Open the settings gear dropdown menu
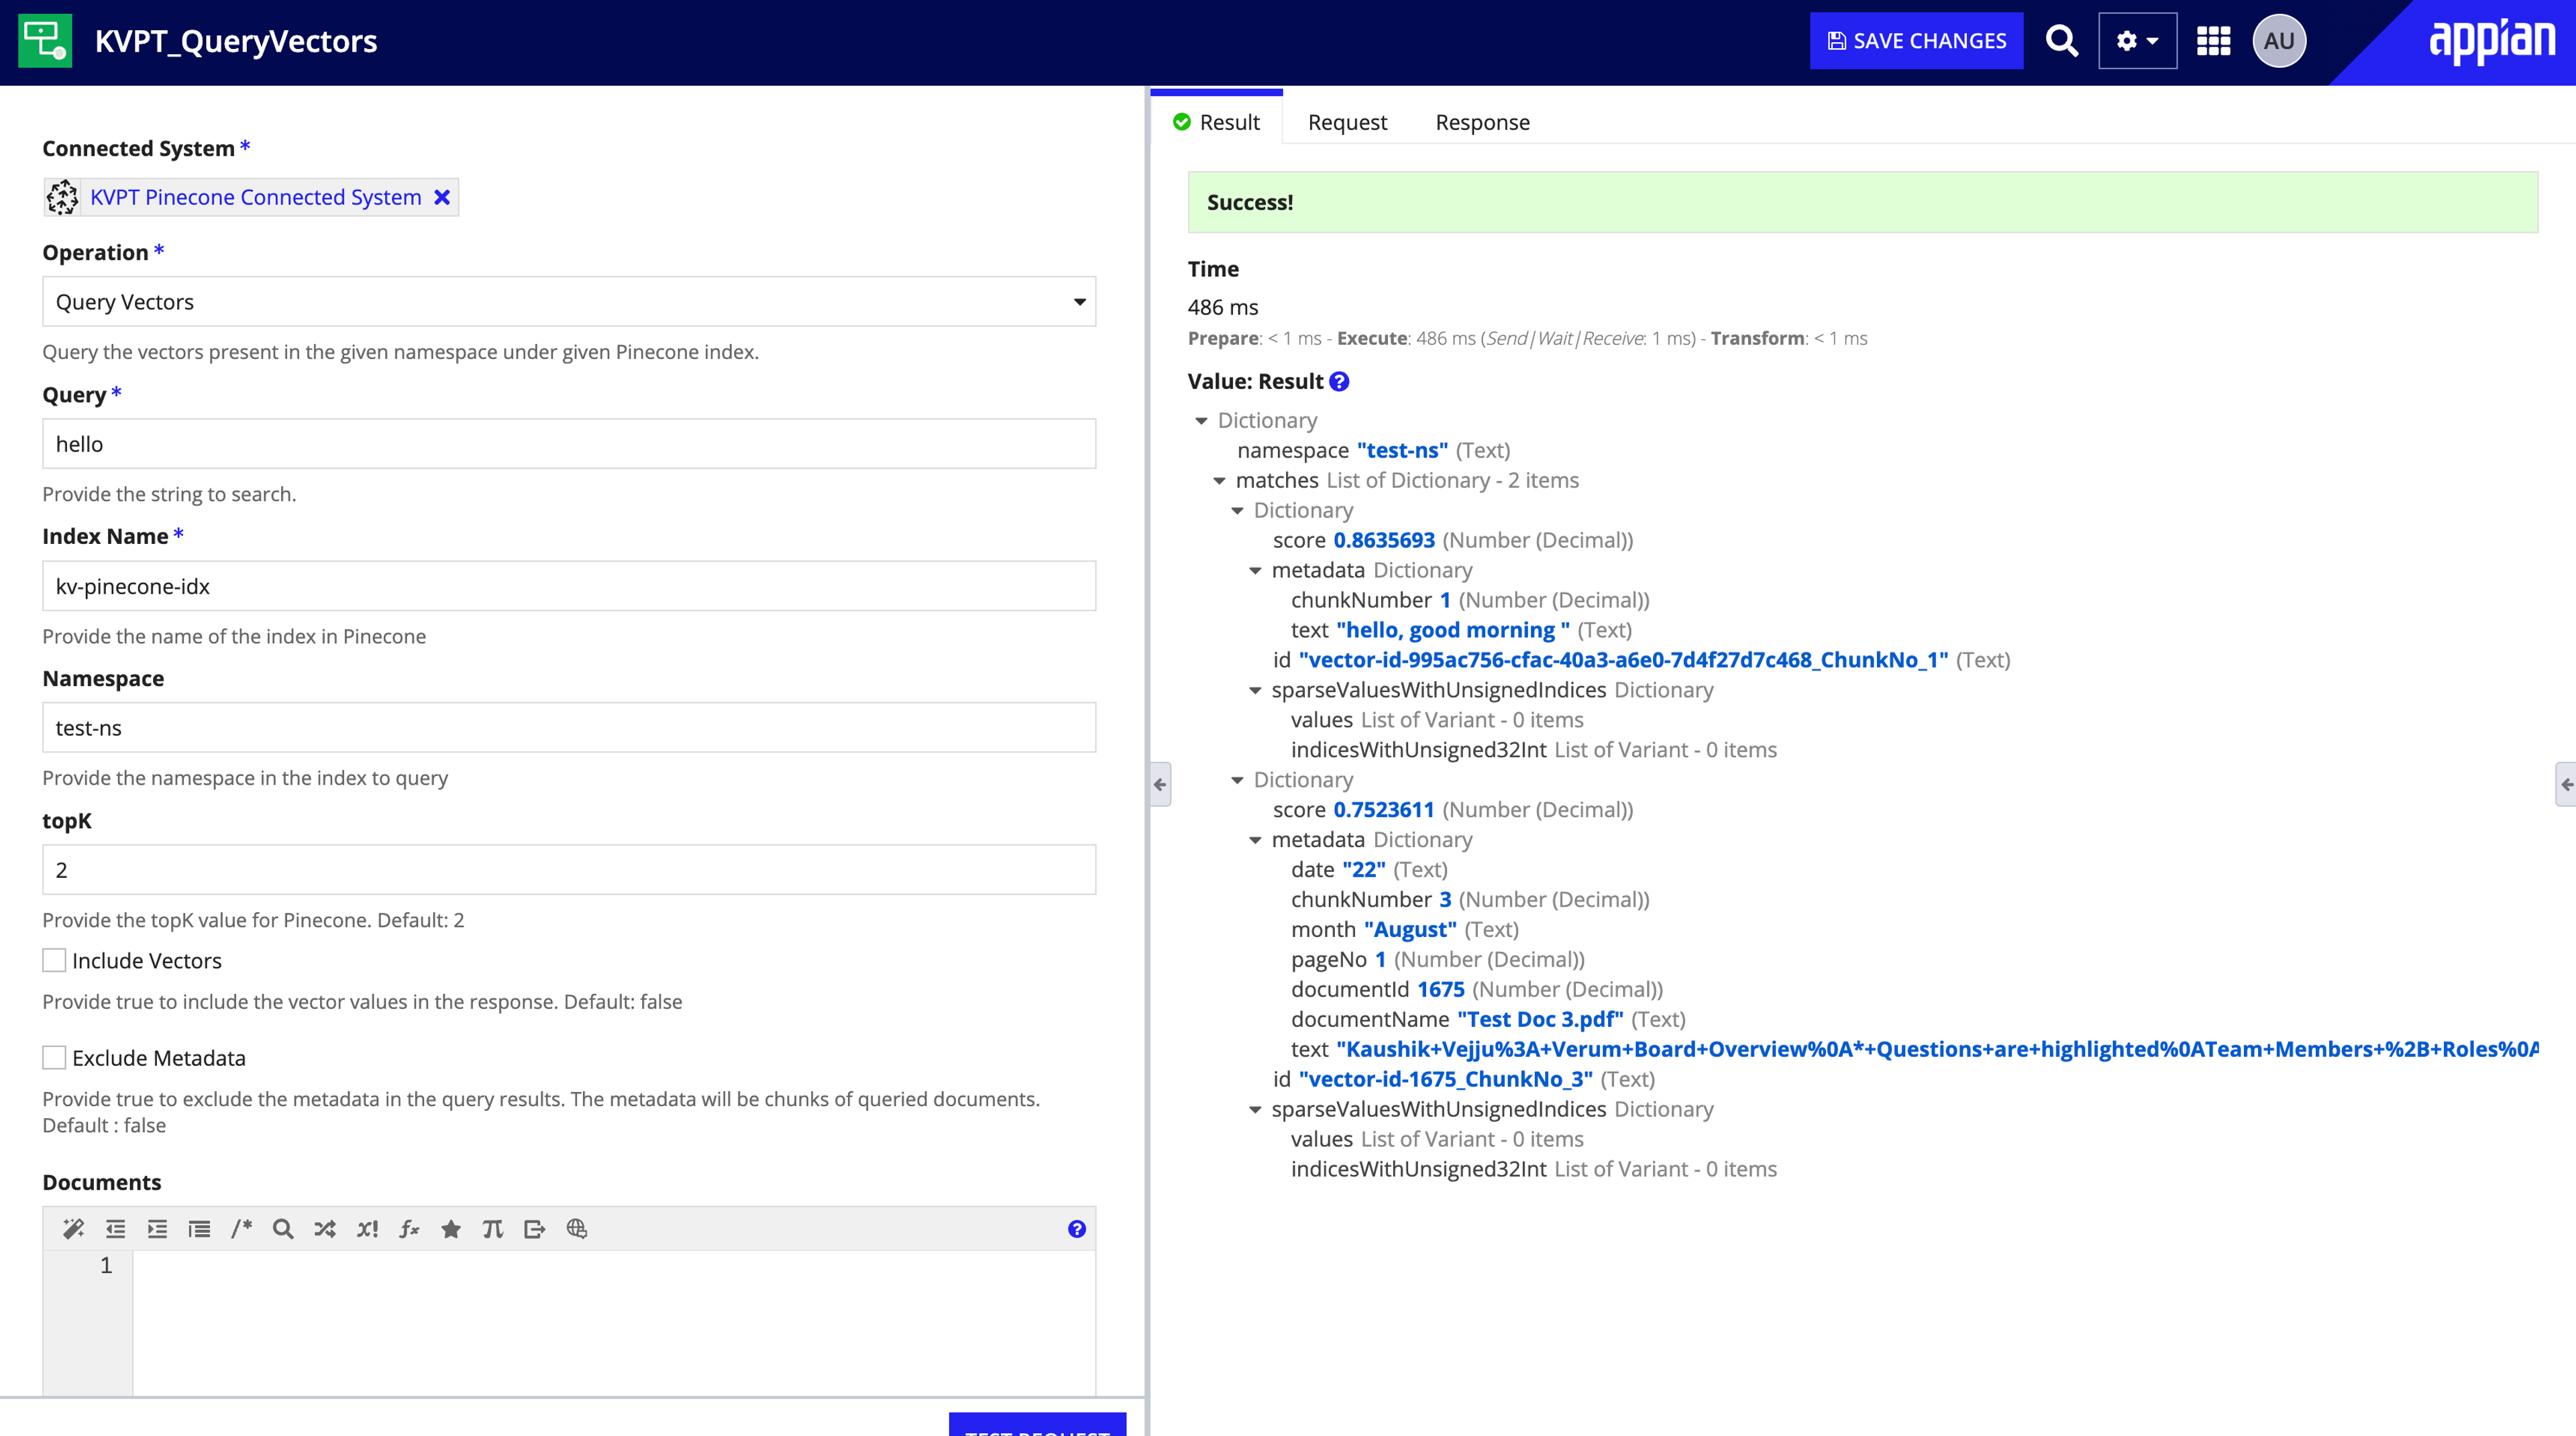 (x=2137, y=41)
